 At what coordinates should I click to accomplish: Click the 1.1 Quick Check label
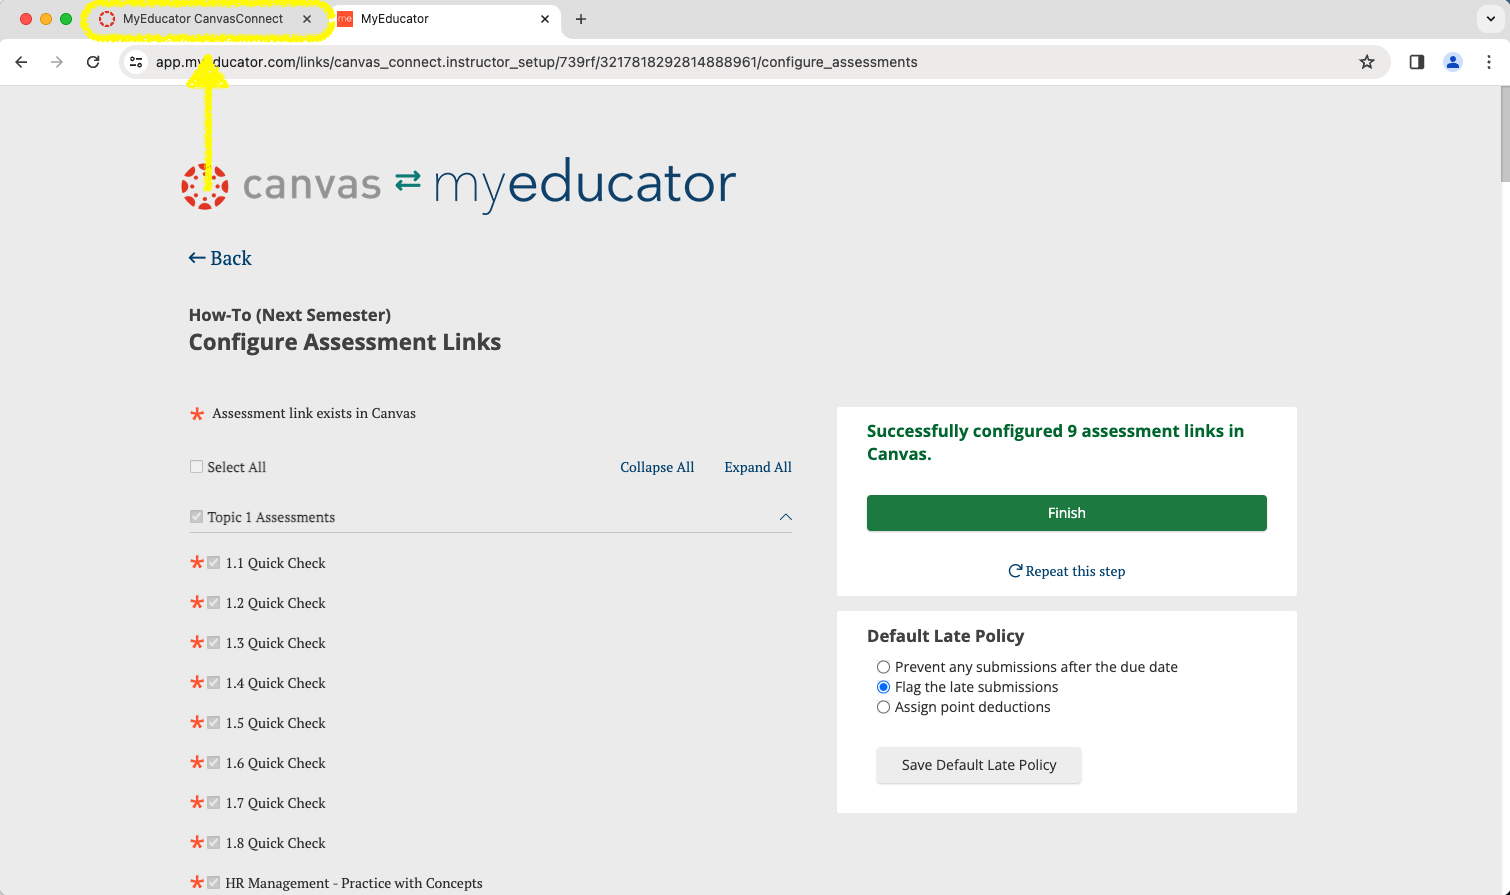[276, 563]
